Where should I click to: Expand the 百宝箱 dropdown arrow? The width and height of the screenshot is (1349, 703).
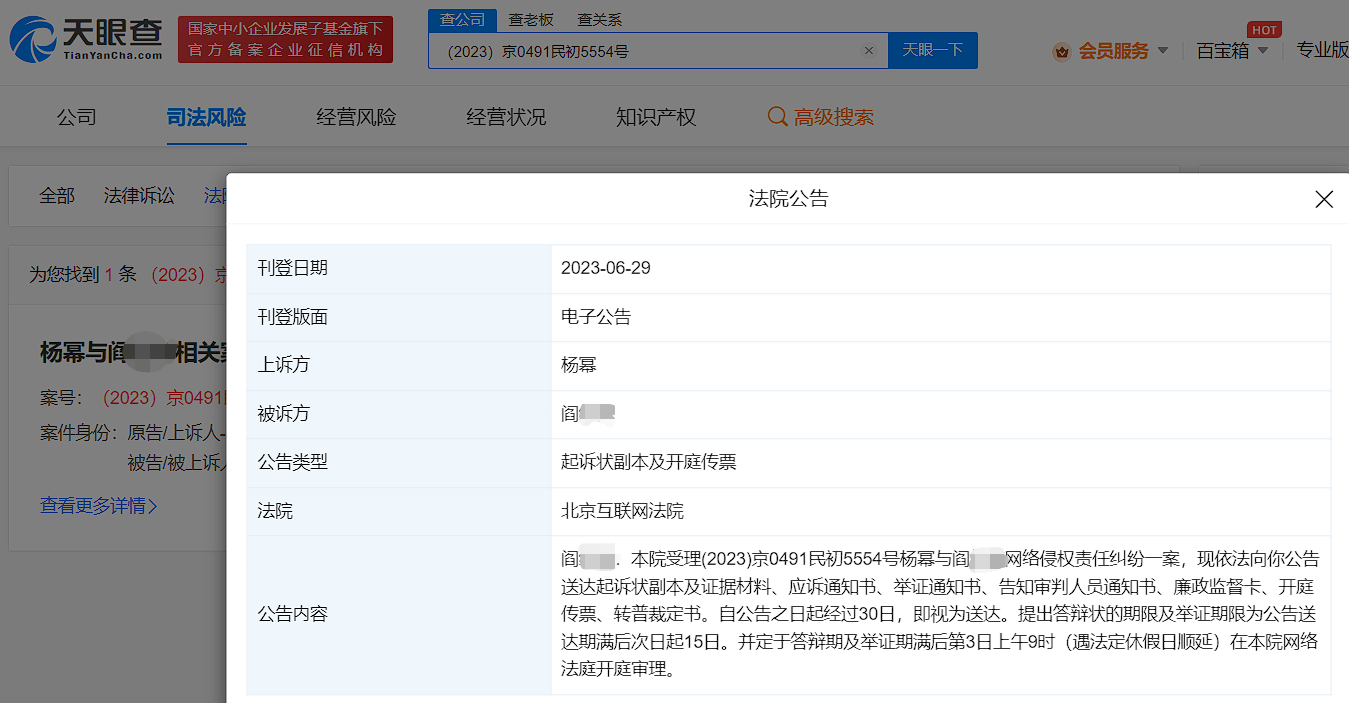1263,51
